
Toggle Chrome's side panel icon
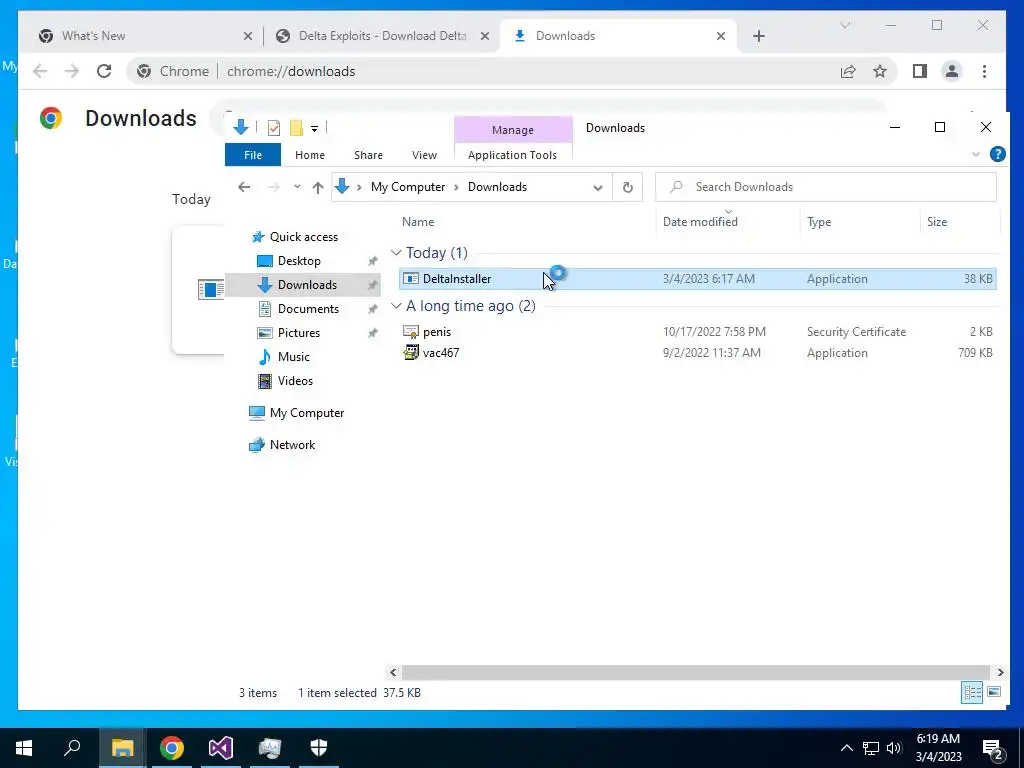920,71
